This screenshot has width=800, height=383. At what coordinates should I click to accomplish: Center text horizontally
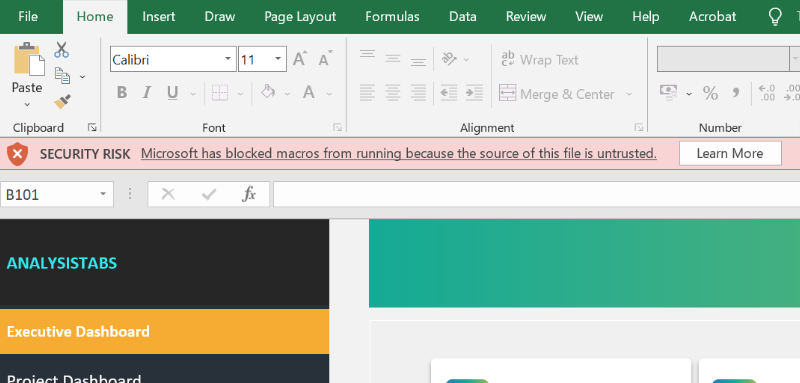pyautogui.click(x=392, y=93)
